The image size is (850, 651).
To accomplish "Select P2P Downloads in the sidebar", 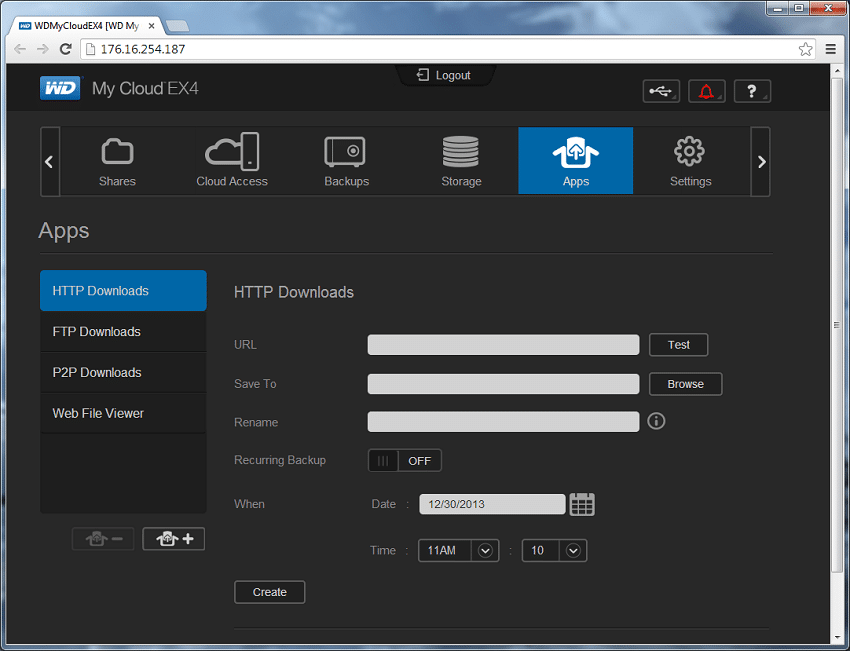I will point(123,372).
